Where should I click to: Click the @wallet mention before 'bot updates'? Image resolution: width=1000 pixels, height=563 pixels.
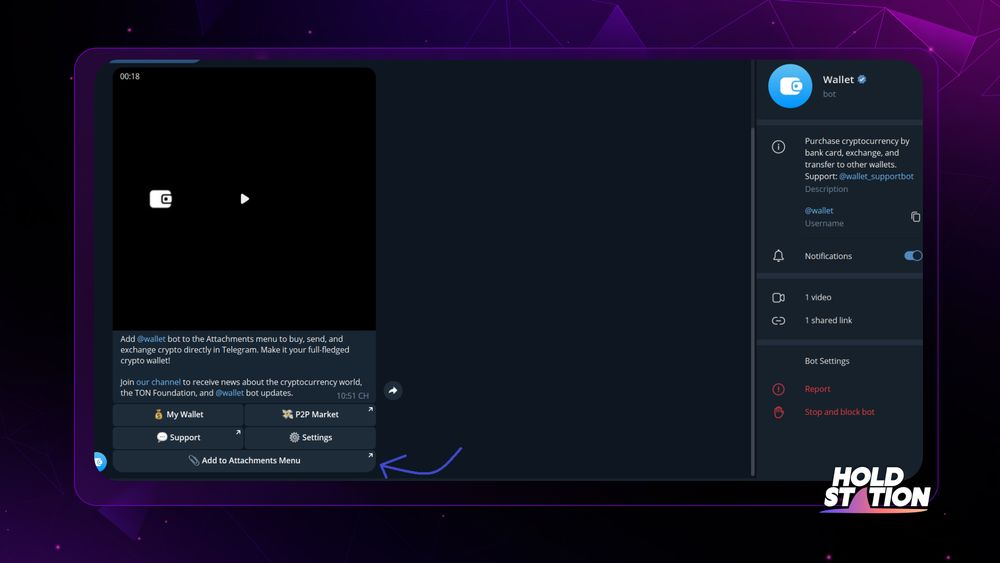tap(230, 393)
